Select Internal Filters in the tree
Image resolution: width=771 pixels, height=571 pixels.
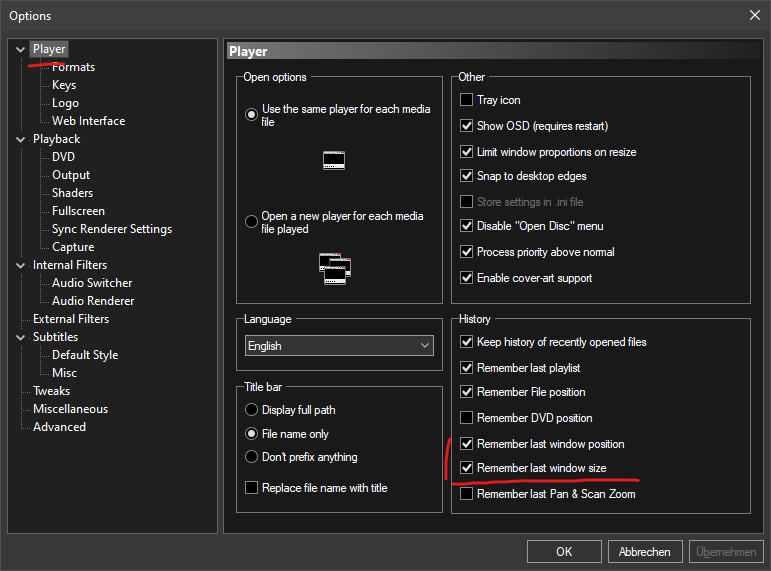click(70, 265)
